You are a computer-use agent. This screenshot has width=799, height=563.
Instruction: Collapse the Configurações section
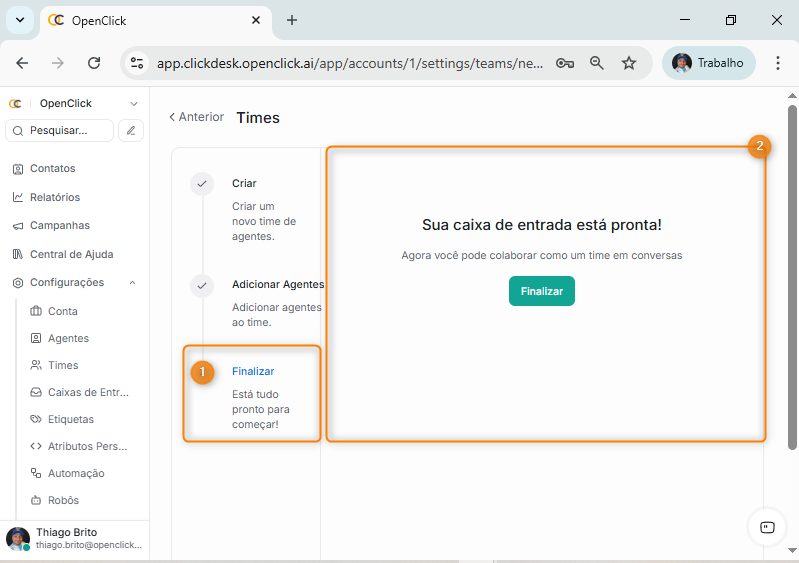(133, 283)
